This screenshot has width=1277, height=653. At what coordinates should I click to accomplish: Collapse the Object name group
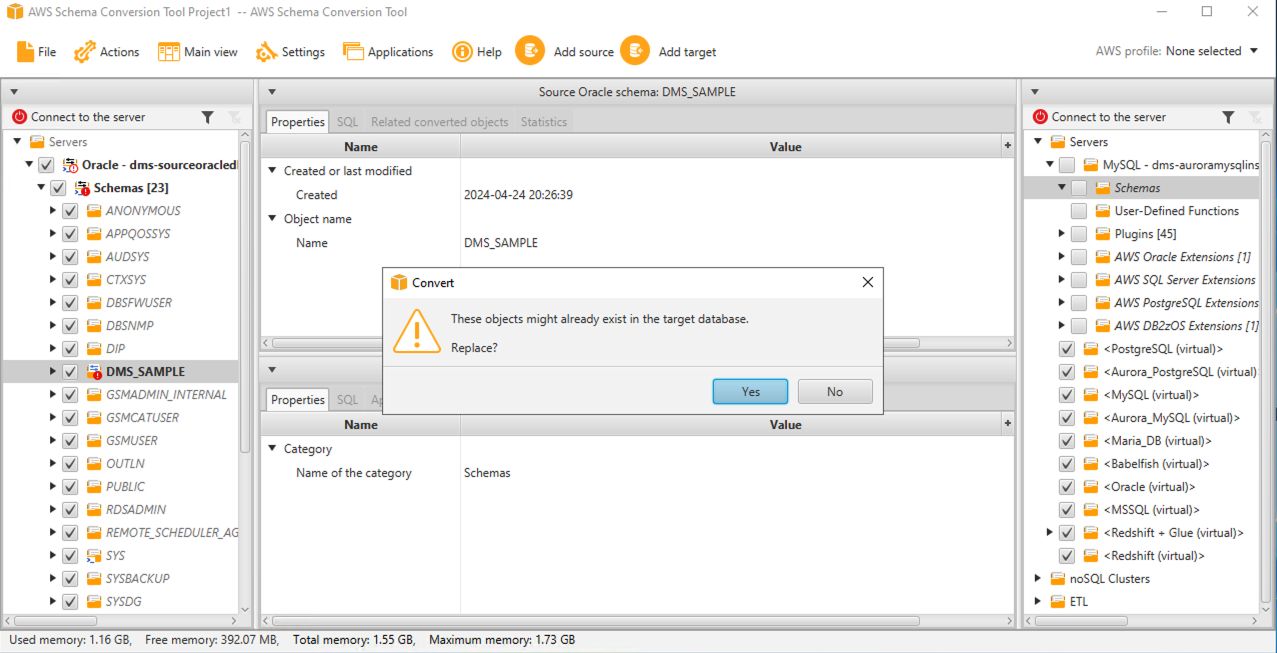(x=272, y=219)
